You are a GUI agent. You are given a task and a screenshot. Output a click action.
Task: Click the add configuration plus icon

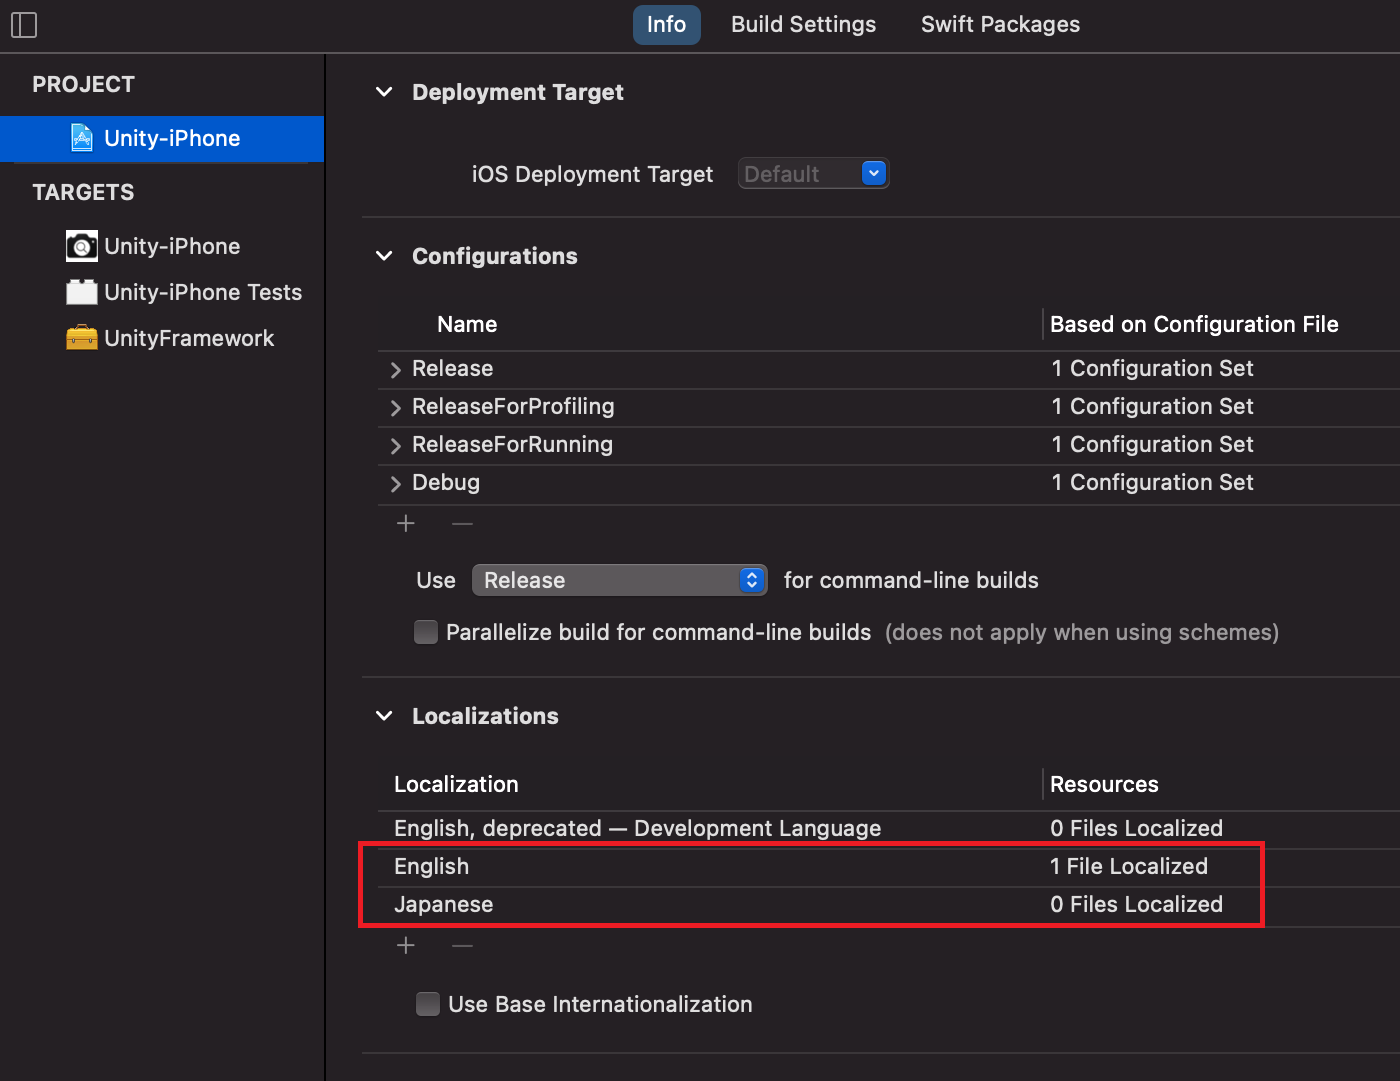tap(406, 523)
